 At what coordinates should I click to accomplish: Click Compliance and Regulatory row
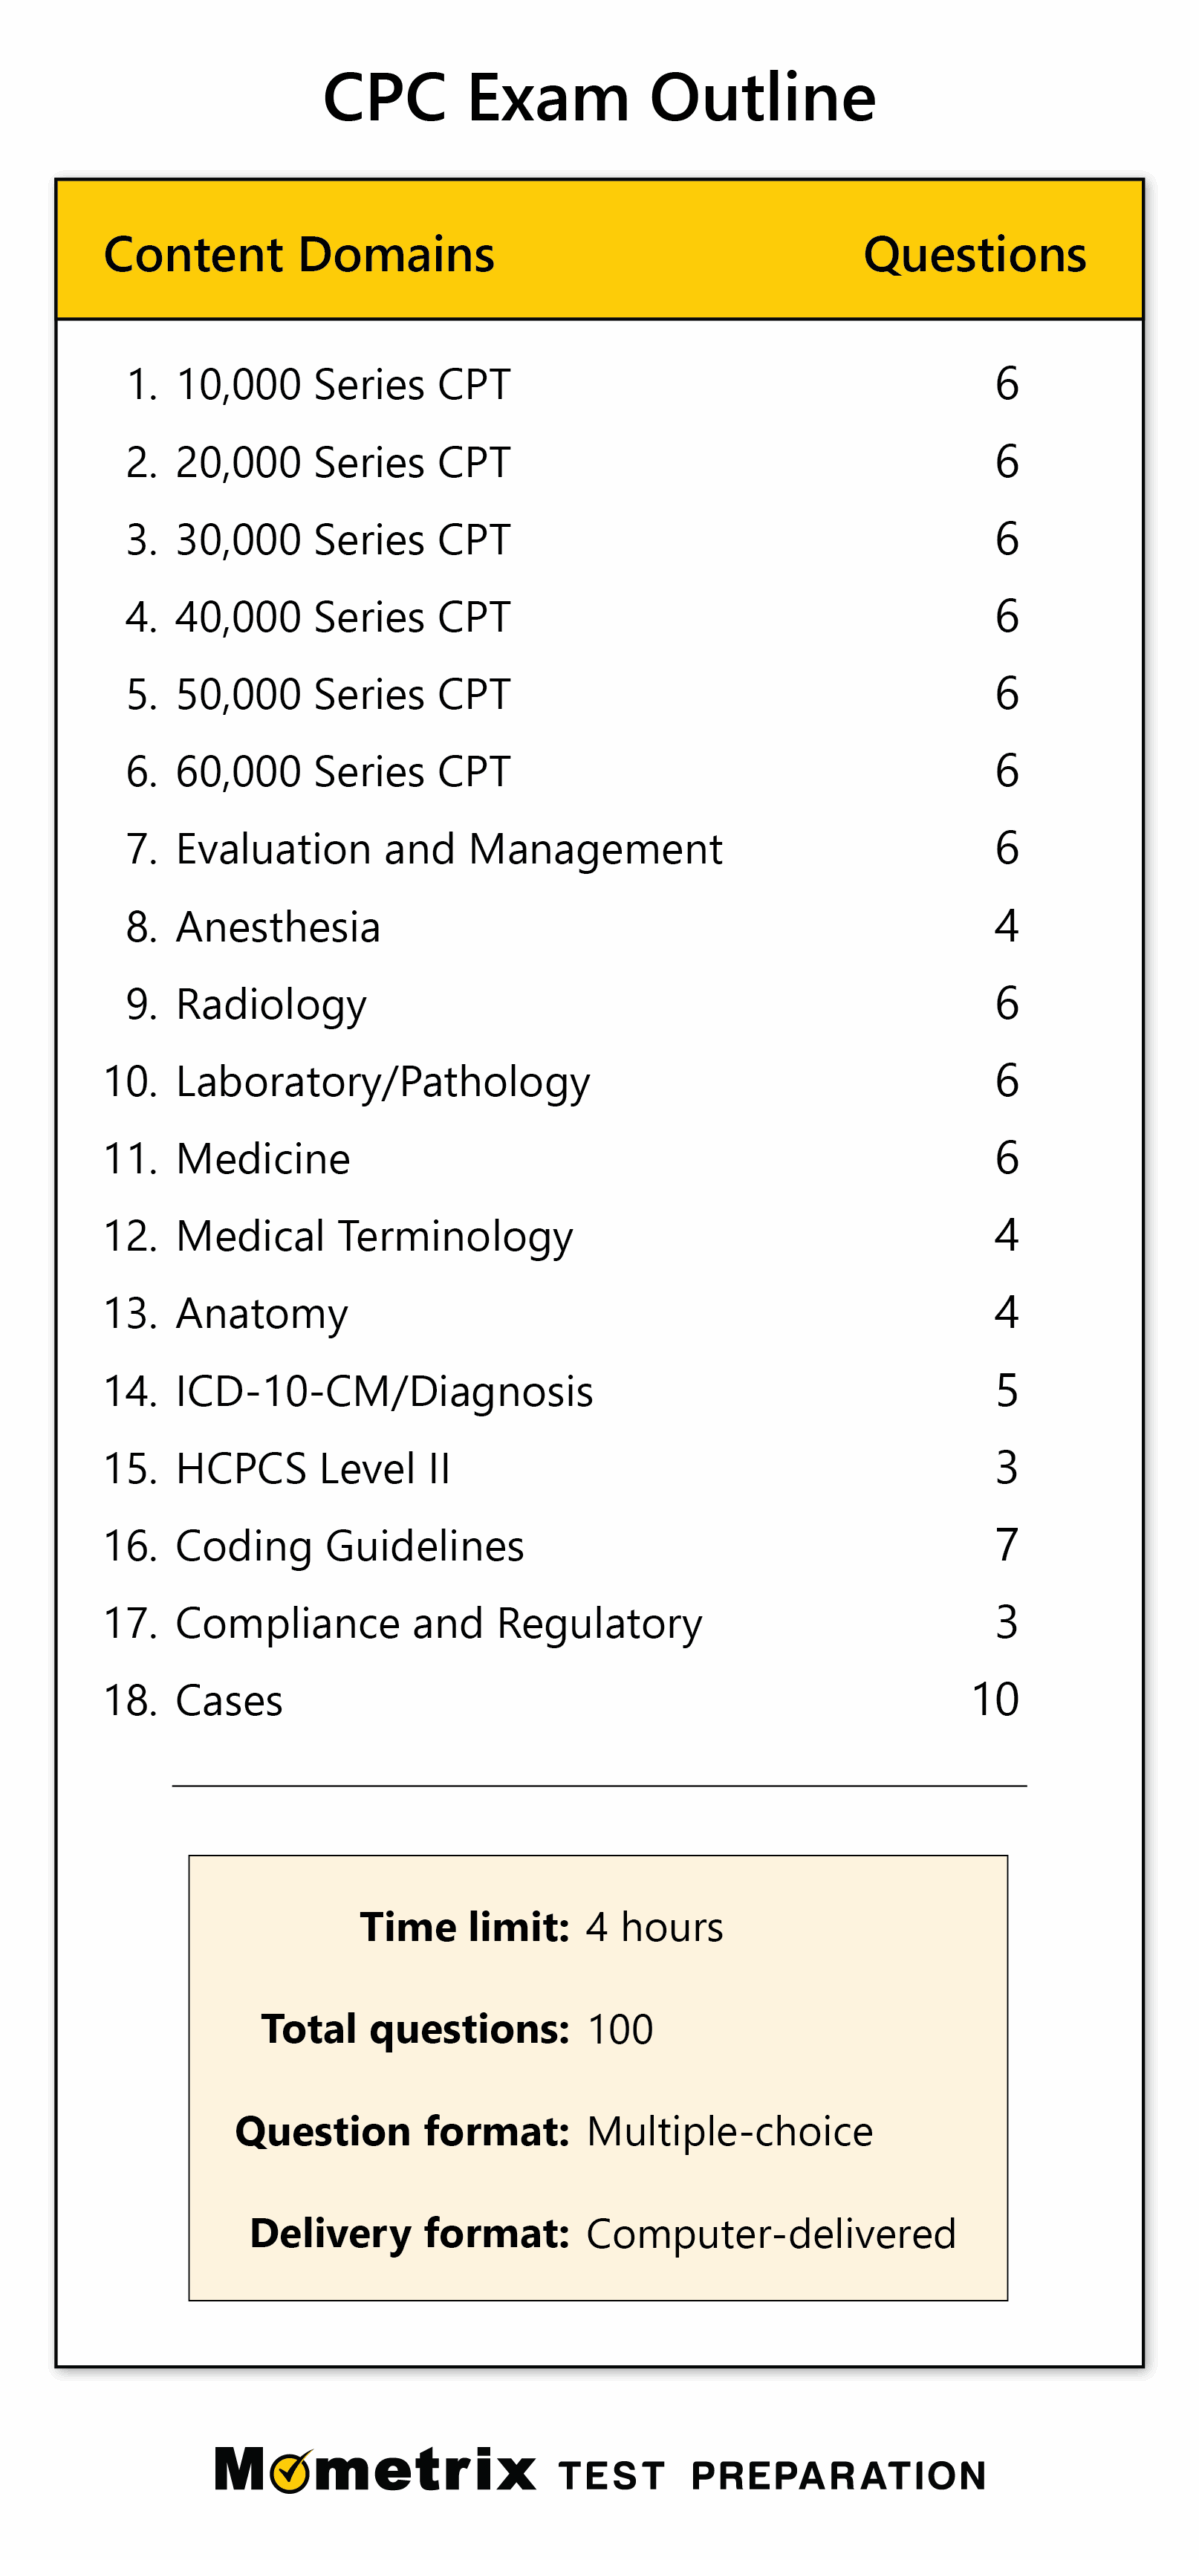(438, 1623)
